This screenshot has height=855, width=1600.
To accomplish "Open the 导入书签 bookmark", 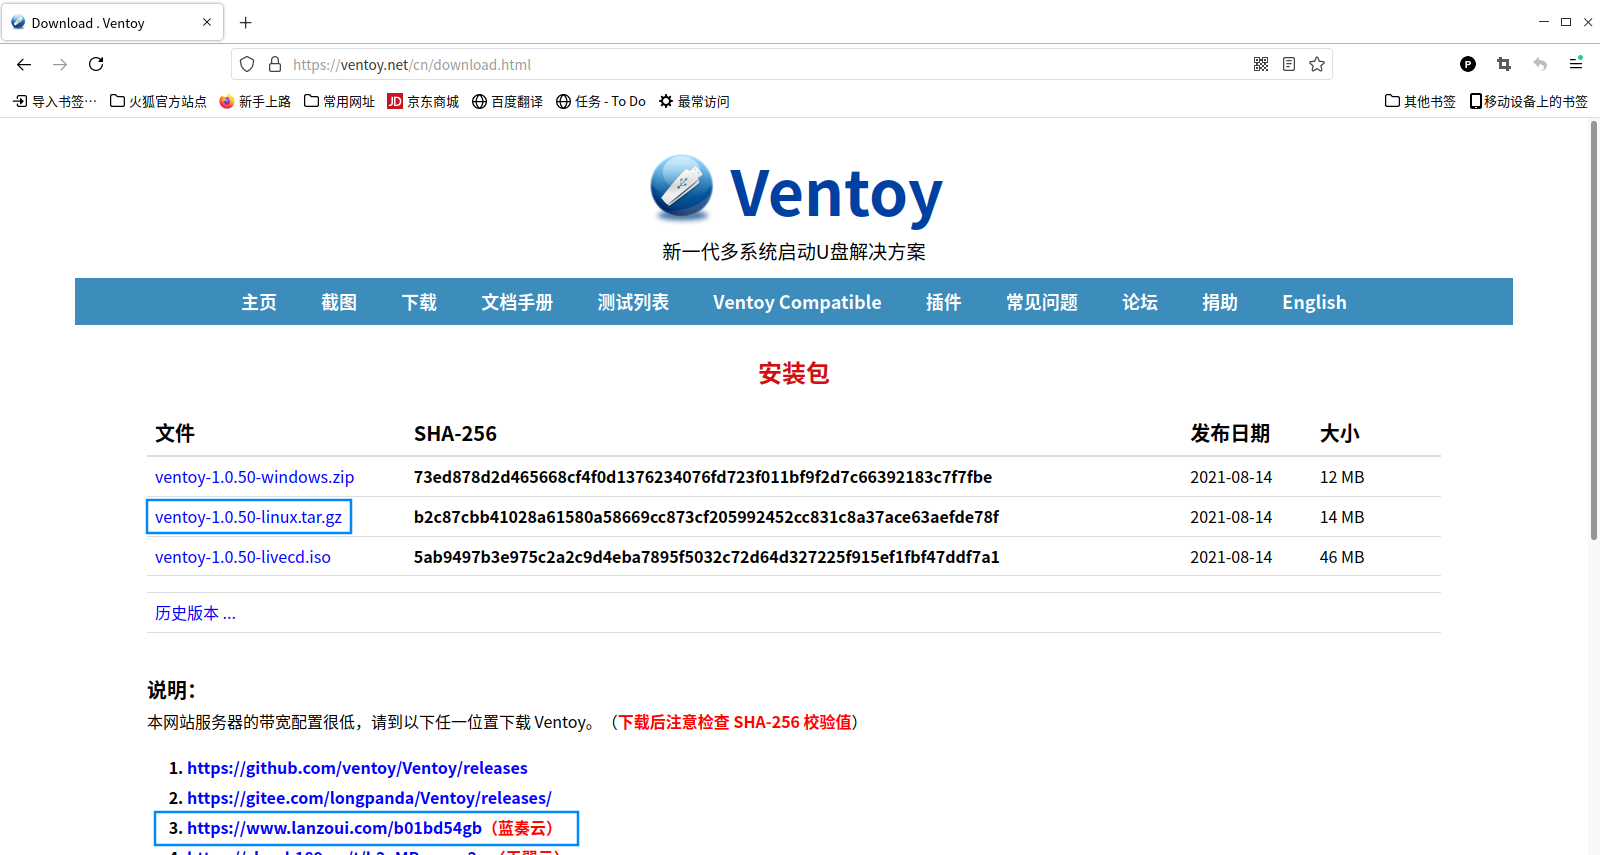I will coord(55,101).
